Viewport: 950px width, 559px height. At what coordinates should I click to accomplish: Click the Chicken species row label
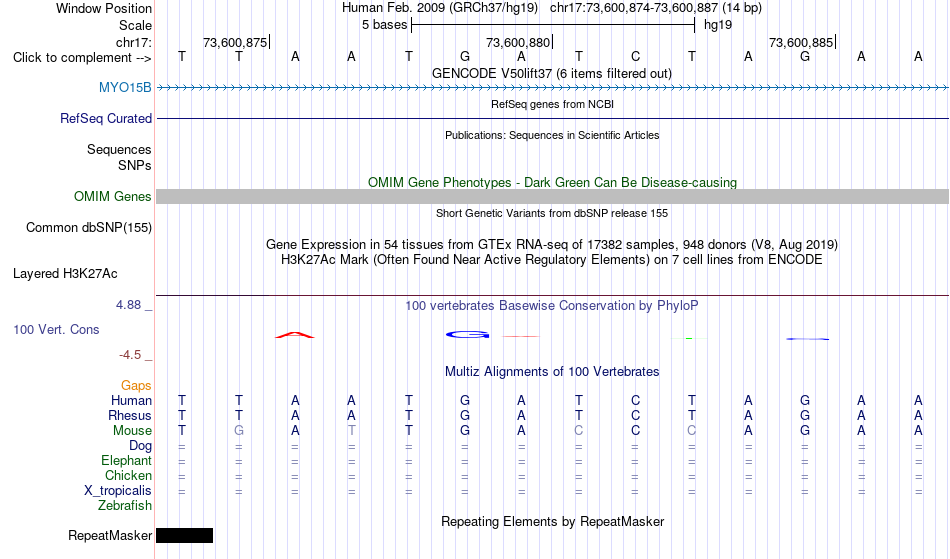(128, 476)
